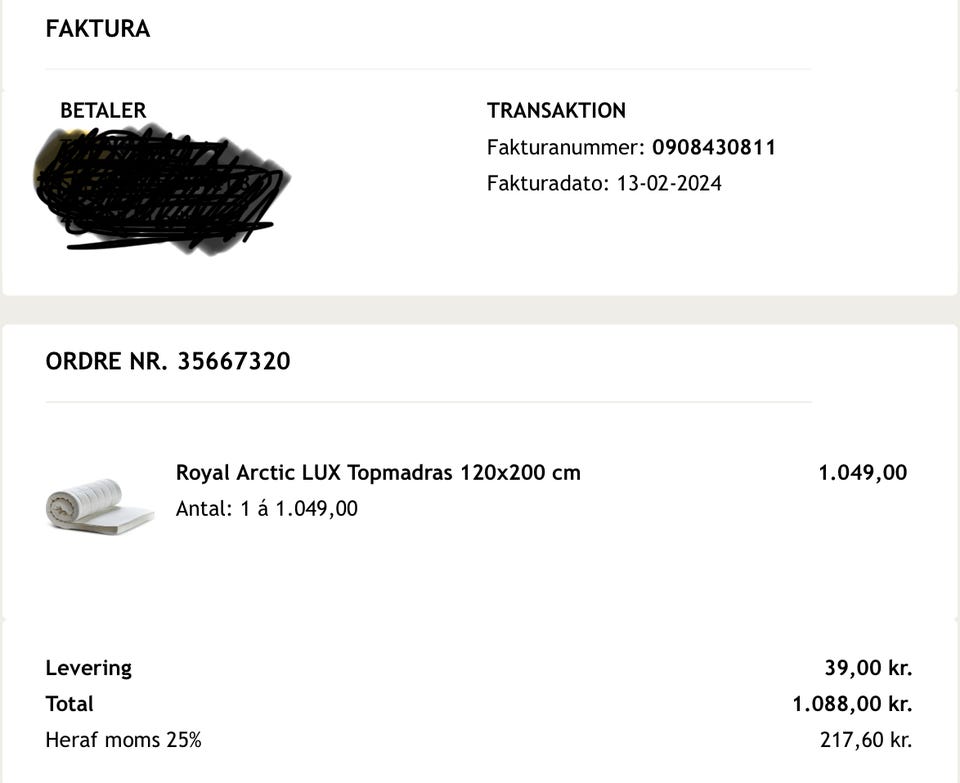
Task: Click the Levering label
Action: [88, 668]
